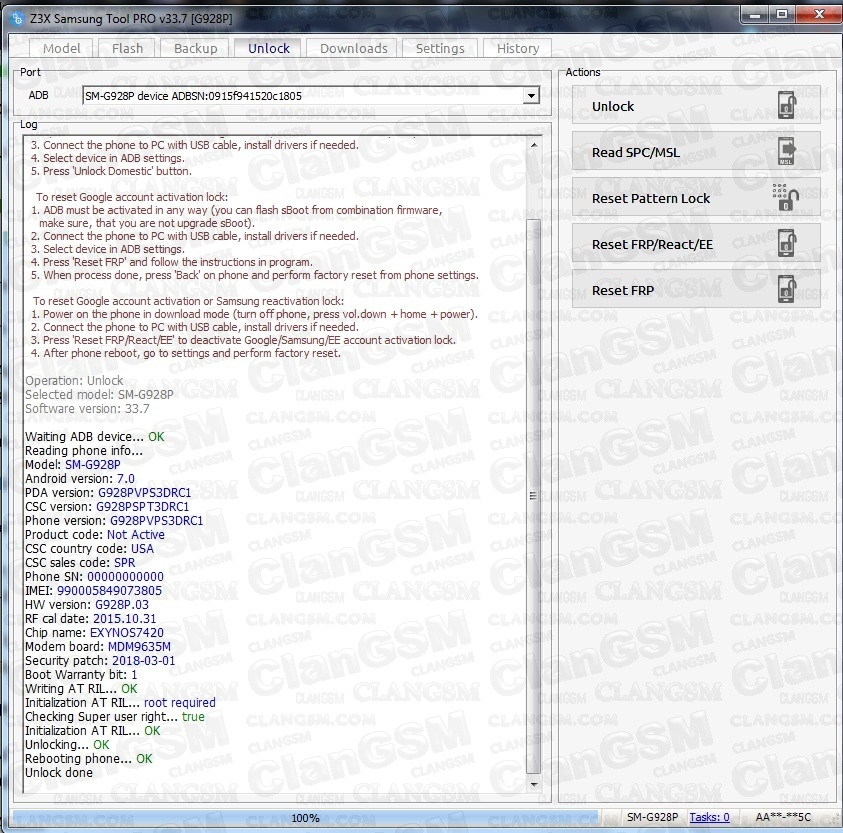Click the Modem board MDM9635M

point(139,646)
